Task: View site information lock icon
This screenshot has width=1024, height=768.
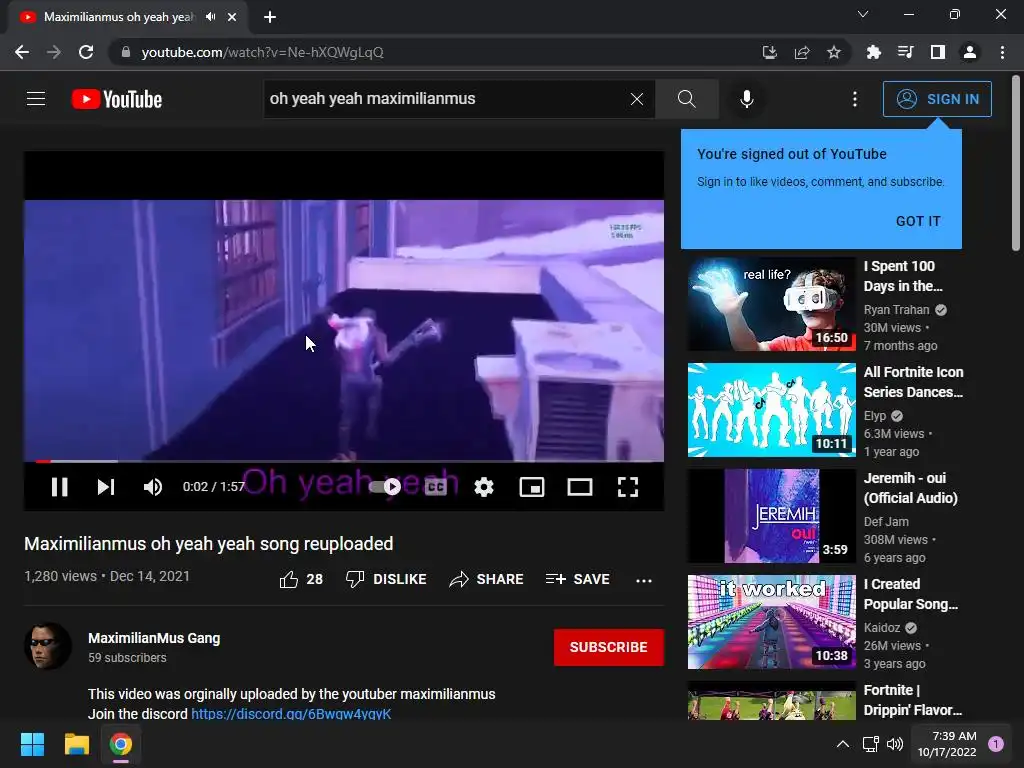Action: pyautogui.click(x=126, y=52)
